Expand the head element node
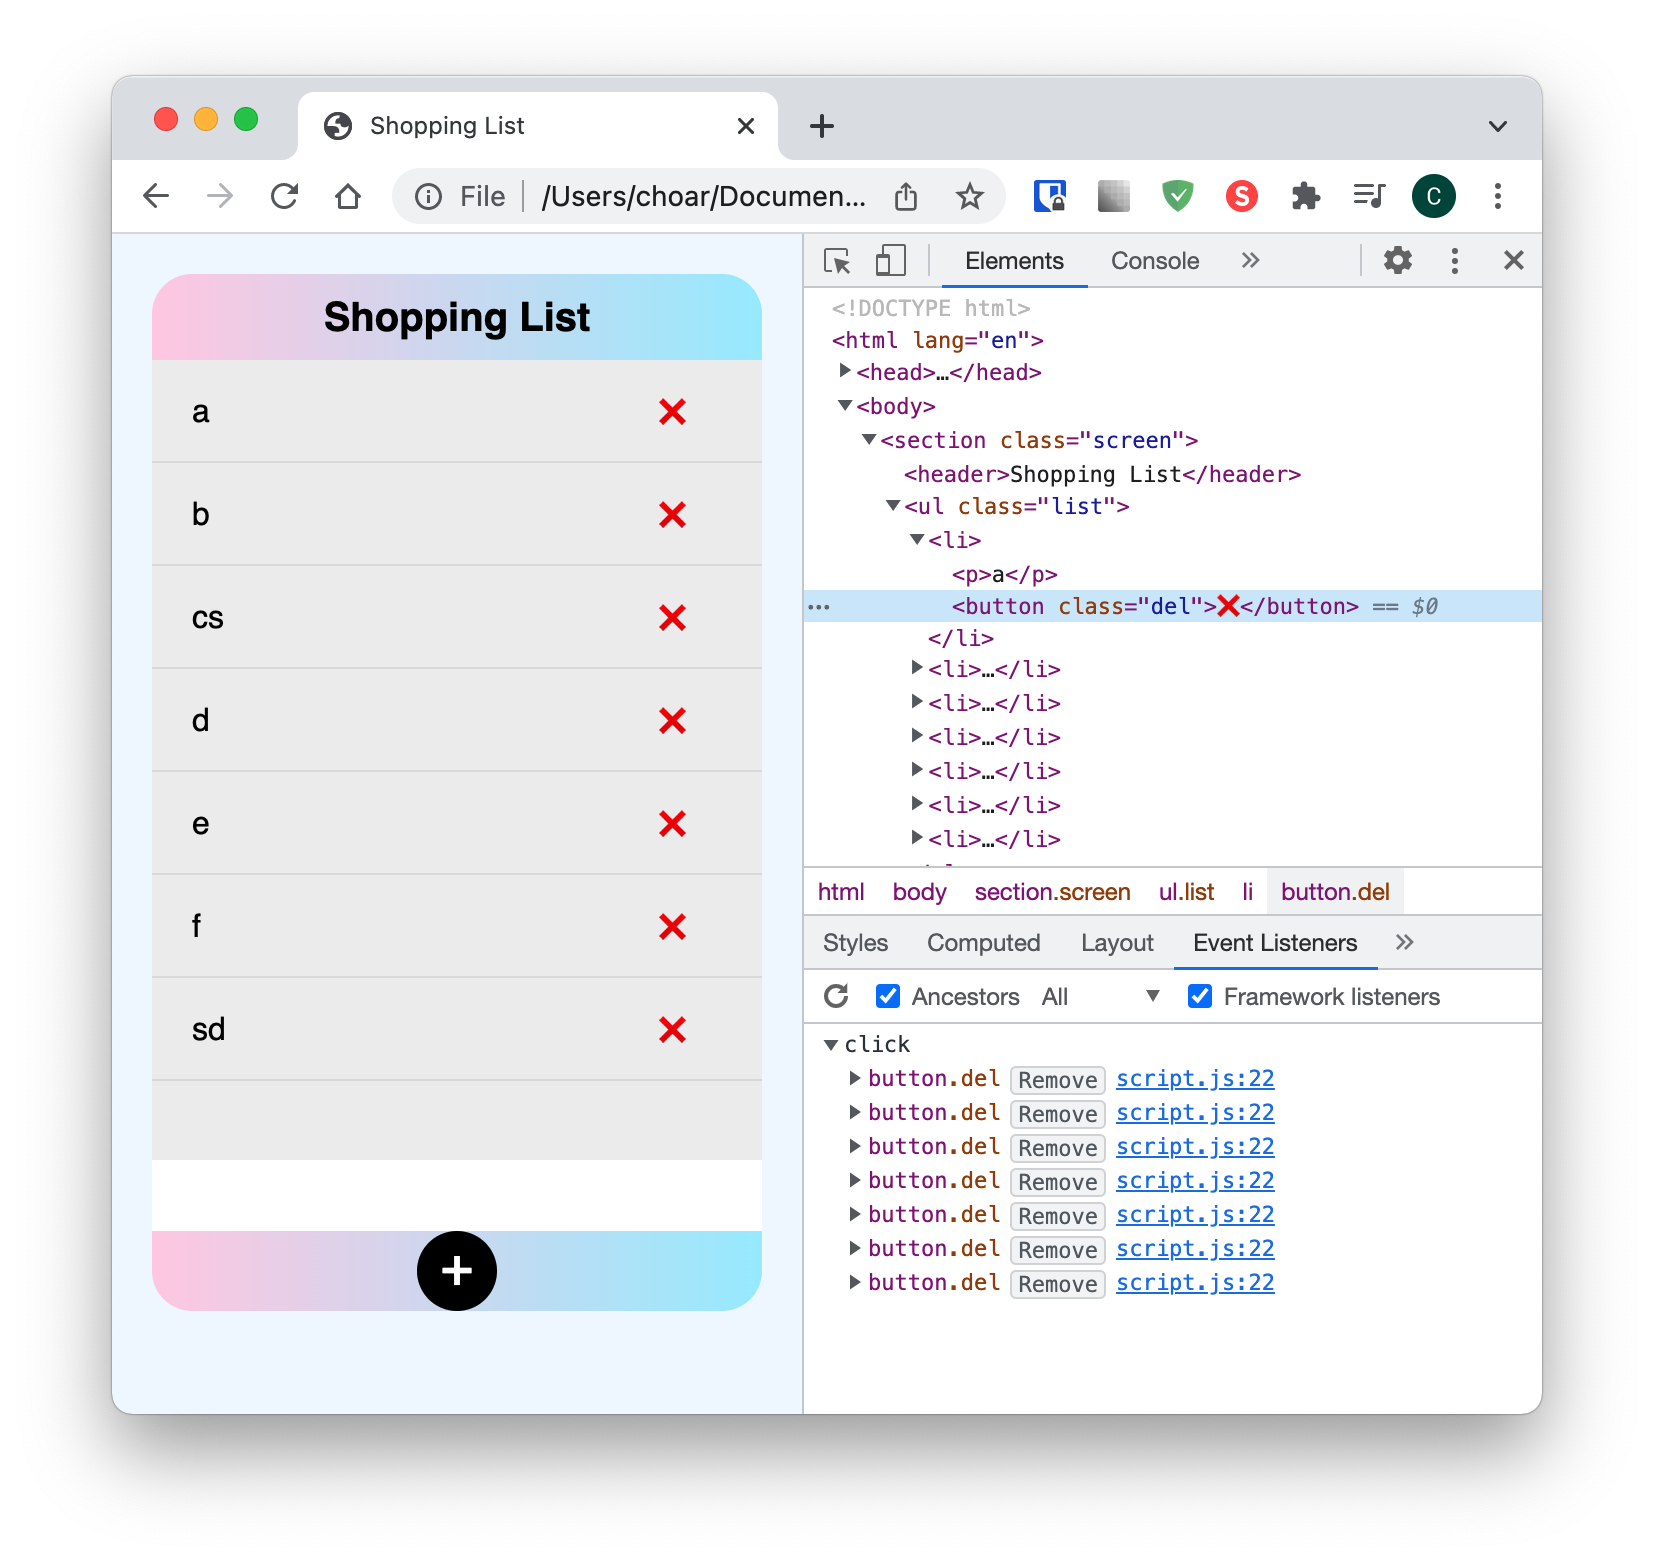This screenshot has width=1654, height=1562. tap(846, 371)
